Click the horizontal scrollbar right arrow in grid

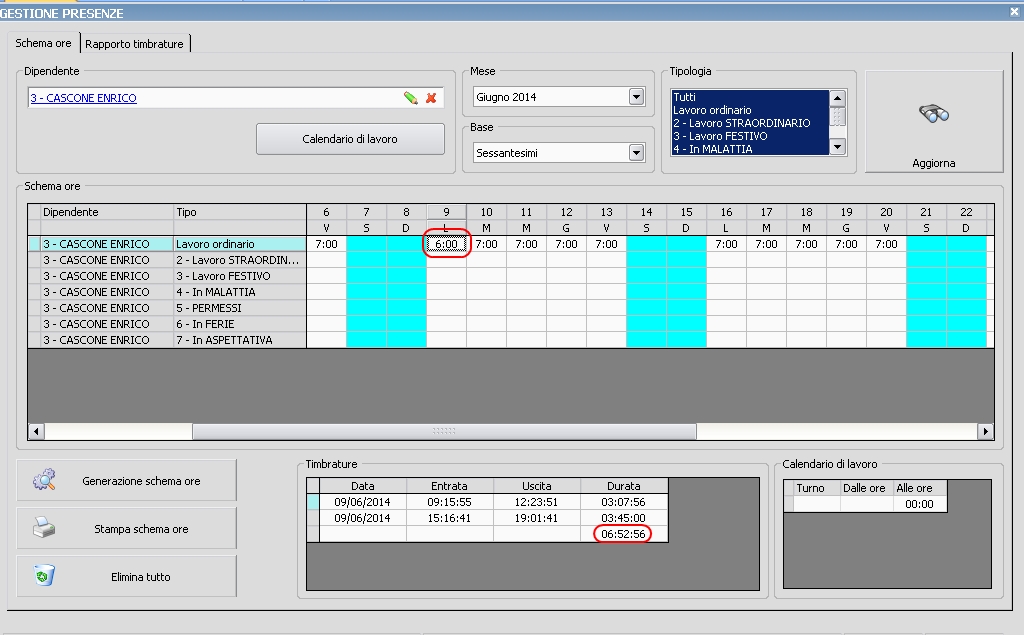(985, 432)
